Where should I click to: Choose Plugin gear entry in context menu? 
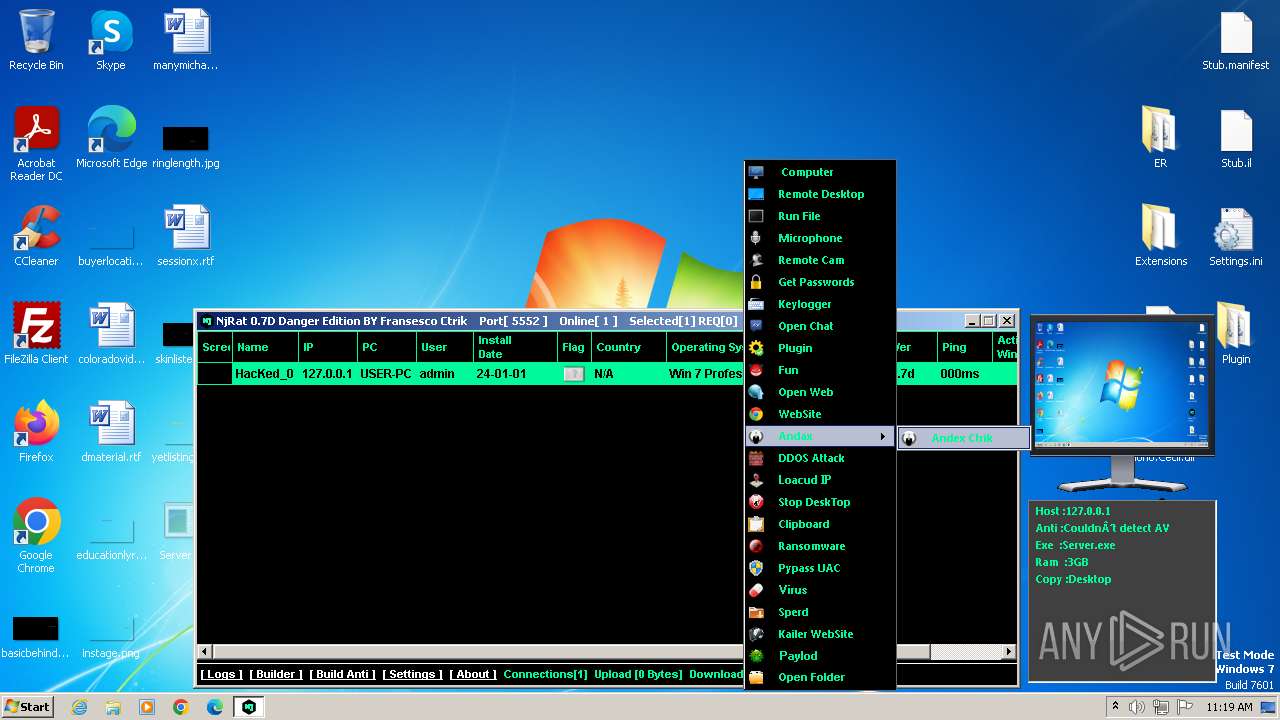click(x=820, y=348)
